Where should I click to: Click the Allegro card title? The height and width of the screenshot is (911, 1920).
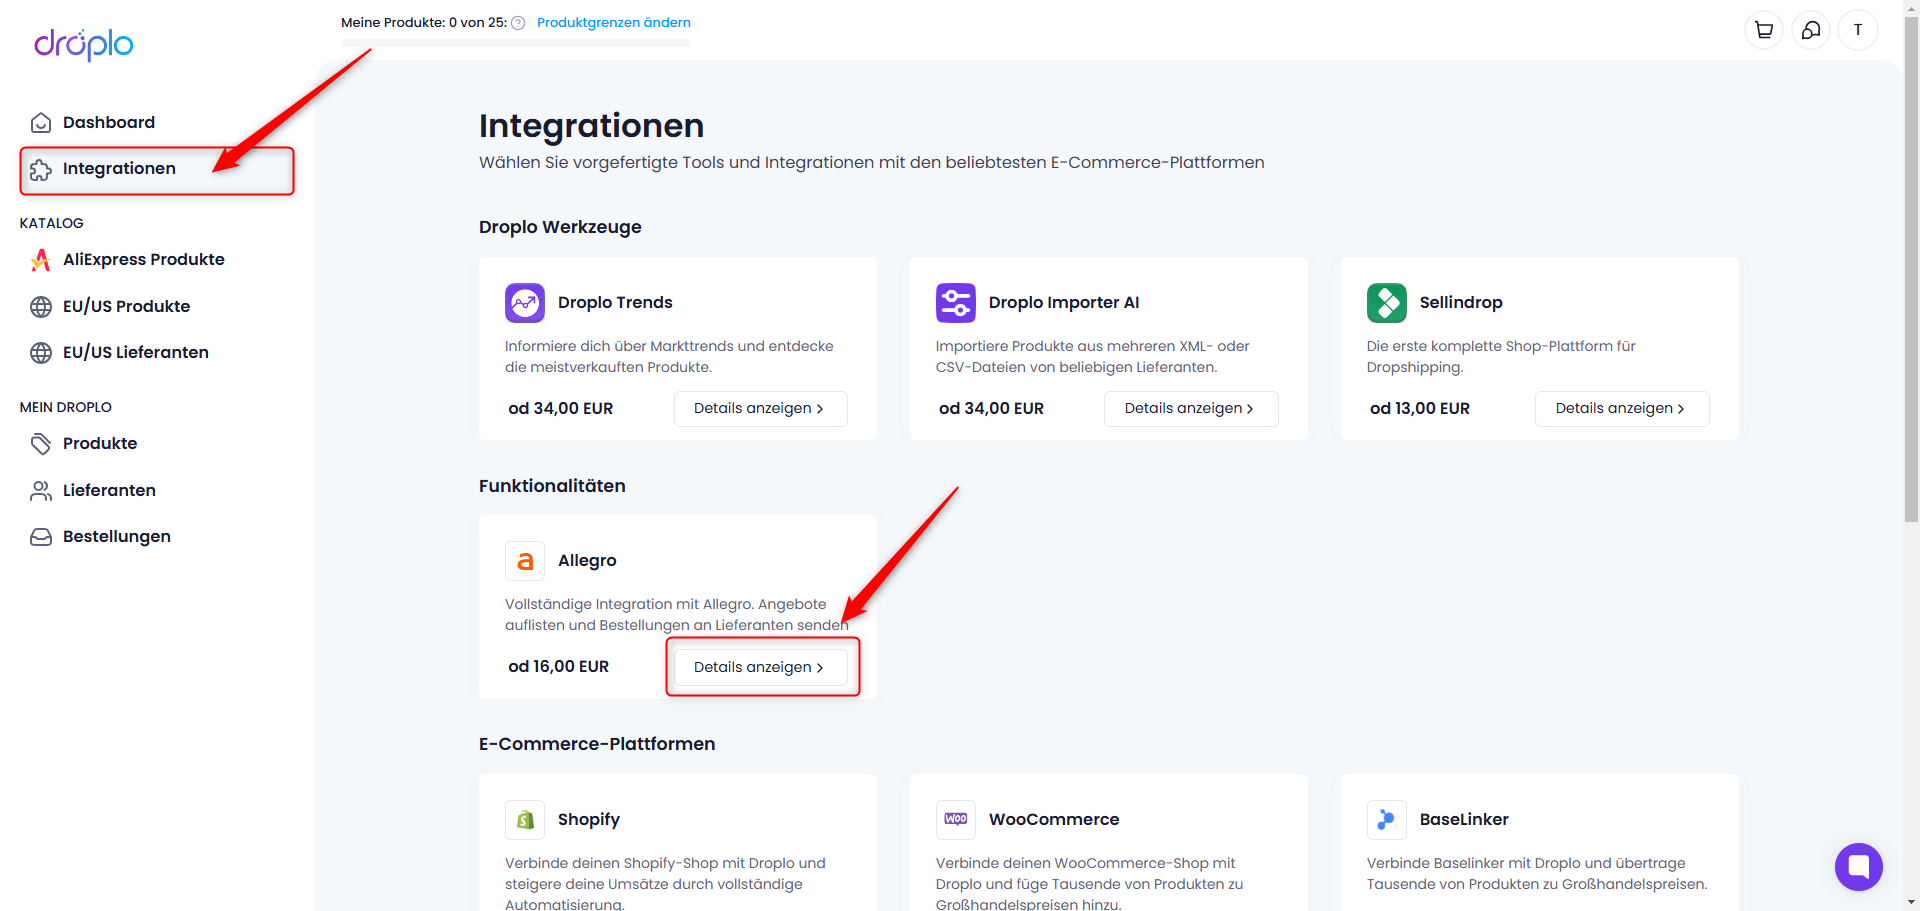(x=587, y=560)
